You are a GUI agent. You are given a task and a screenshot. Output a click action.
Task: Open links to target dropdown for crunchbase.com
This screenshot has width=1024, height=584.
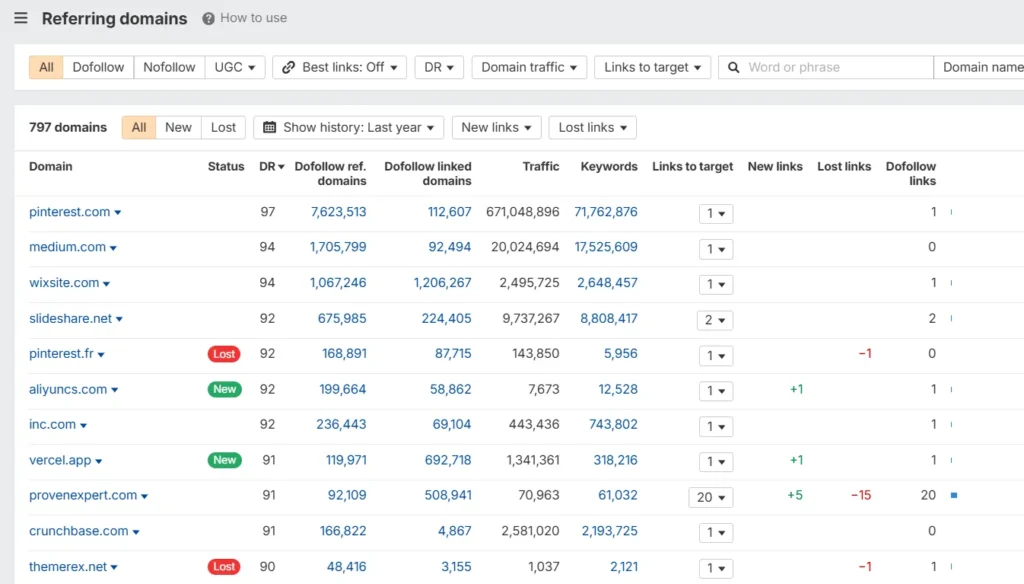click(716, 532)
